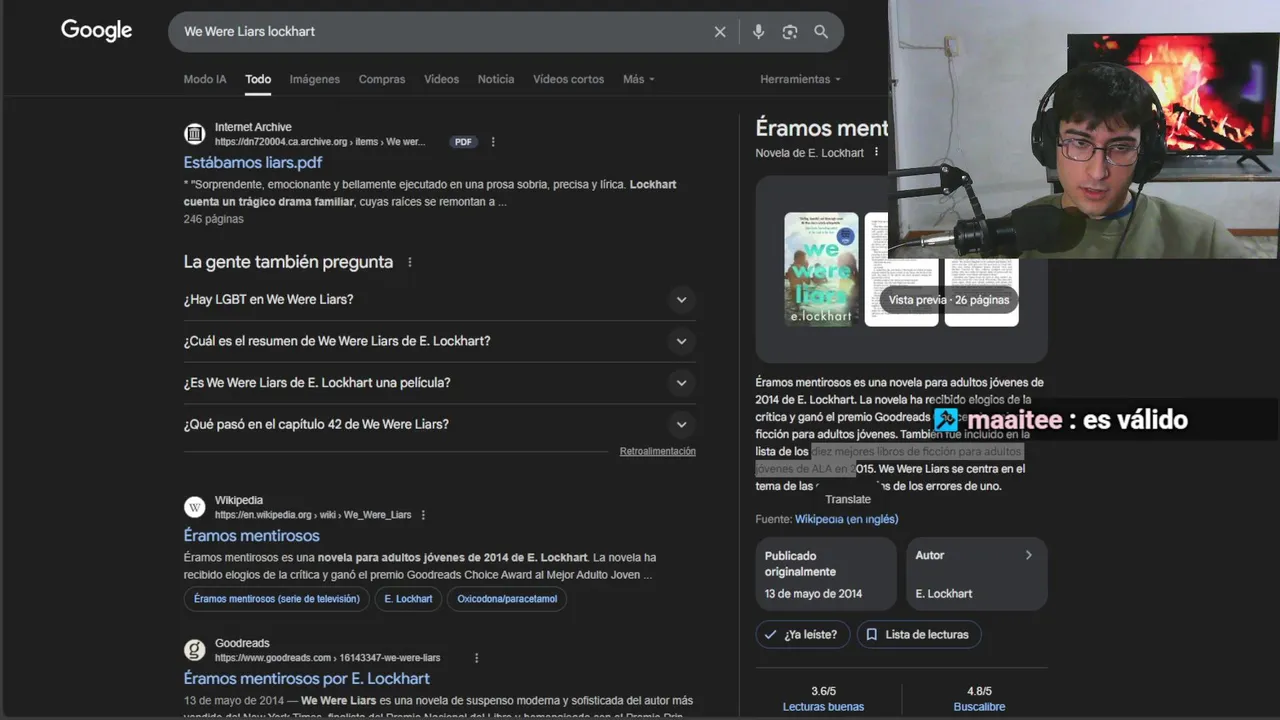The image size is (1280, 720).
Task: Click '246 páginas' text in first result
Action: coord(214,219)
